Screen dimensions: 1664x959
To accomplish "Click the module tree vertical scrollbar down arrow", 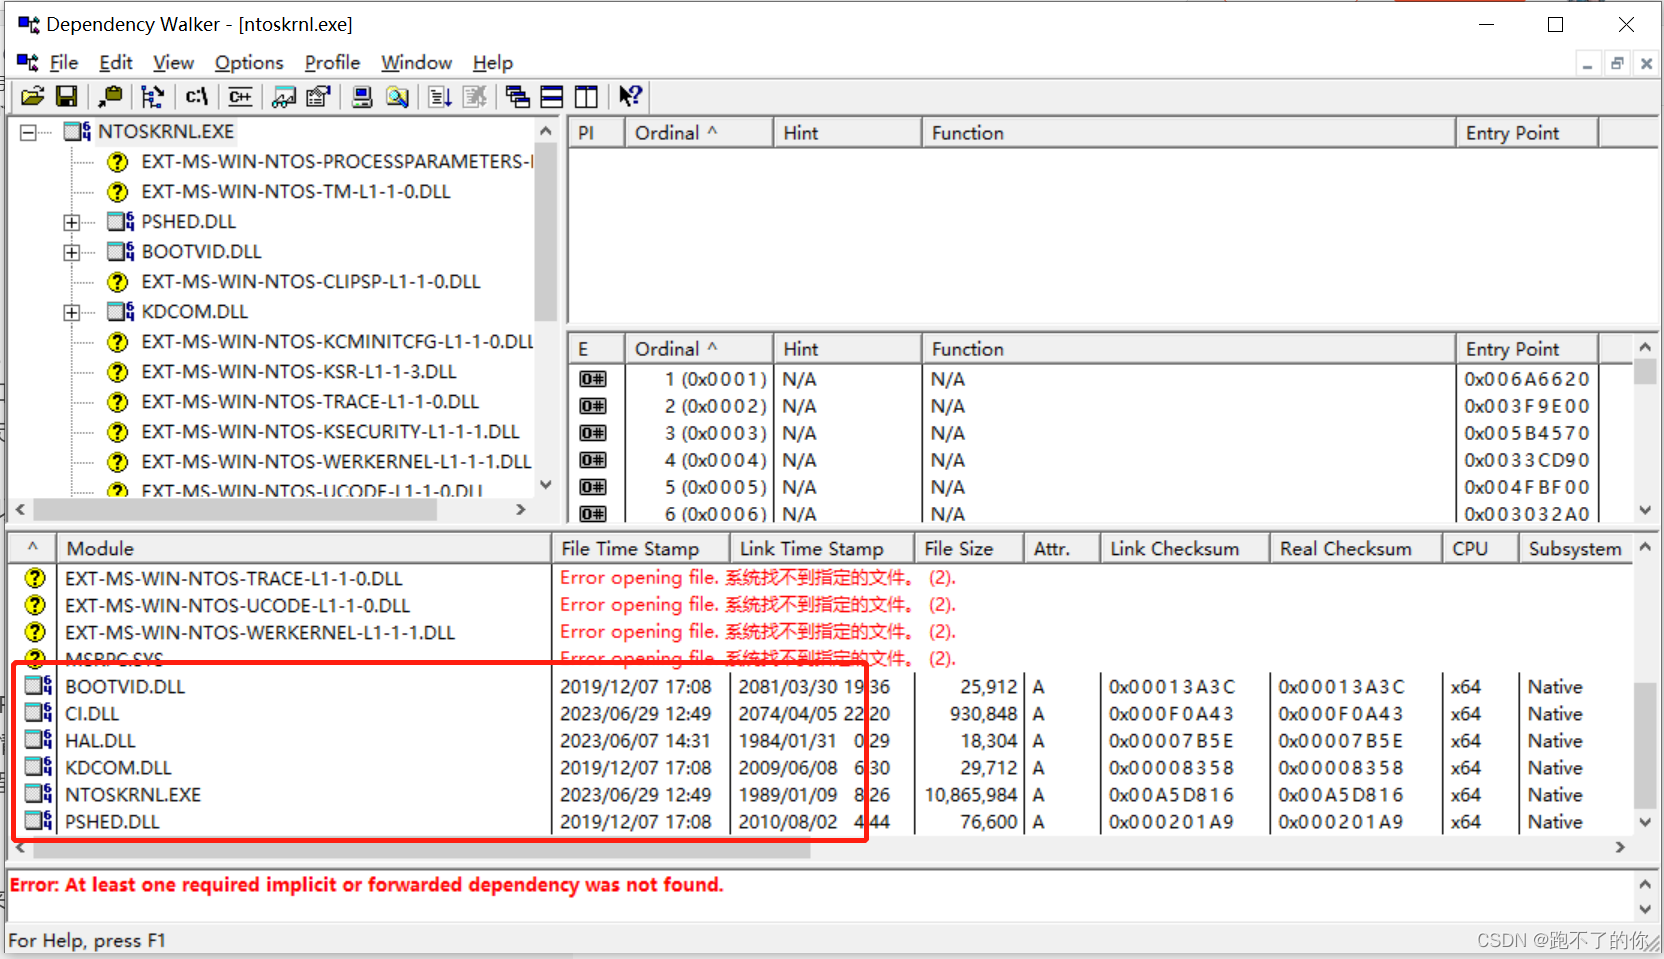I will (545, 485).
